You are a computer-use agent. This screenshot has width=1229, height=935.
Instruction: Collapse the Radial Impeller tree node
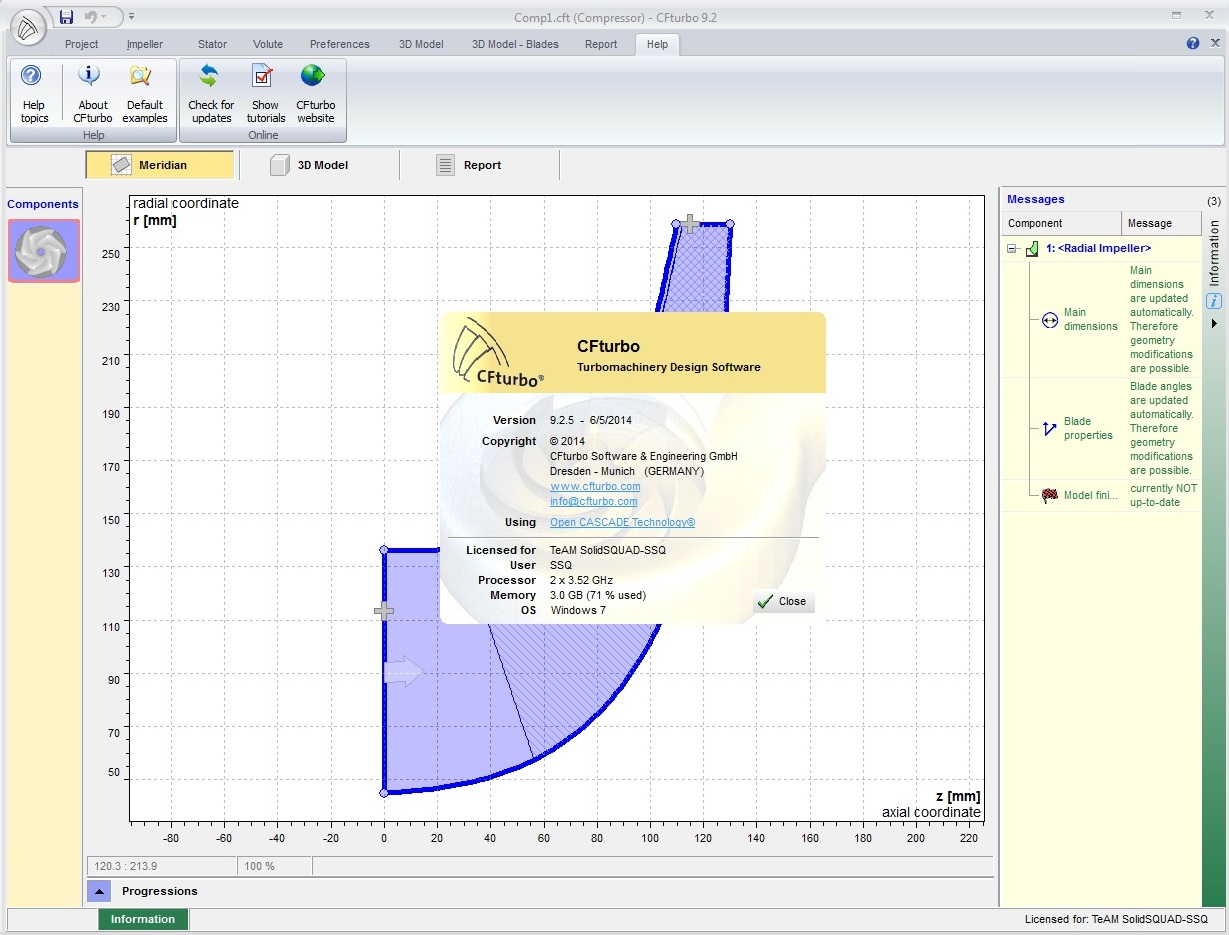1012,249
